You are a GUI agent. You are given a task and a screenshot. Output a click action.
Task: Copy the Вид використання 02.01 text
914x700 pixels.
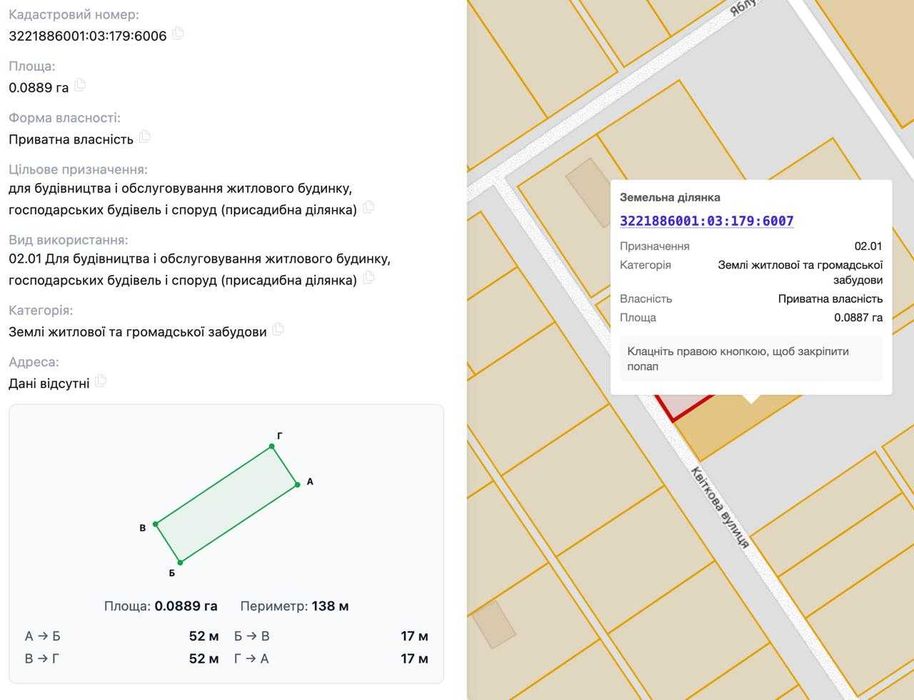point(368,278)
